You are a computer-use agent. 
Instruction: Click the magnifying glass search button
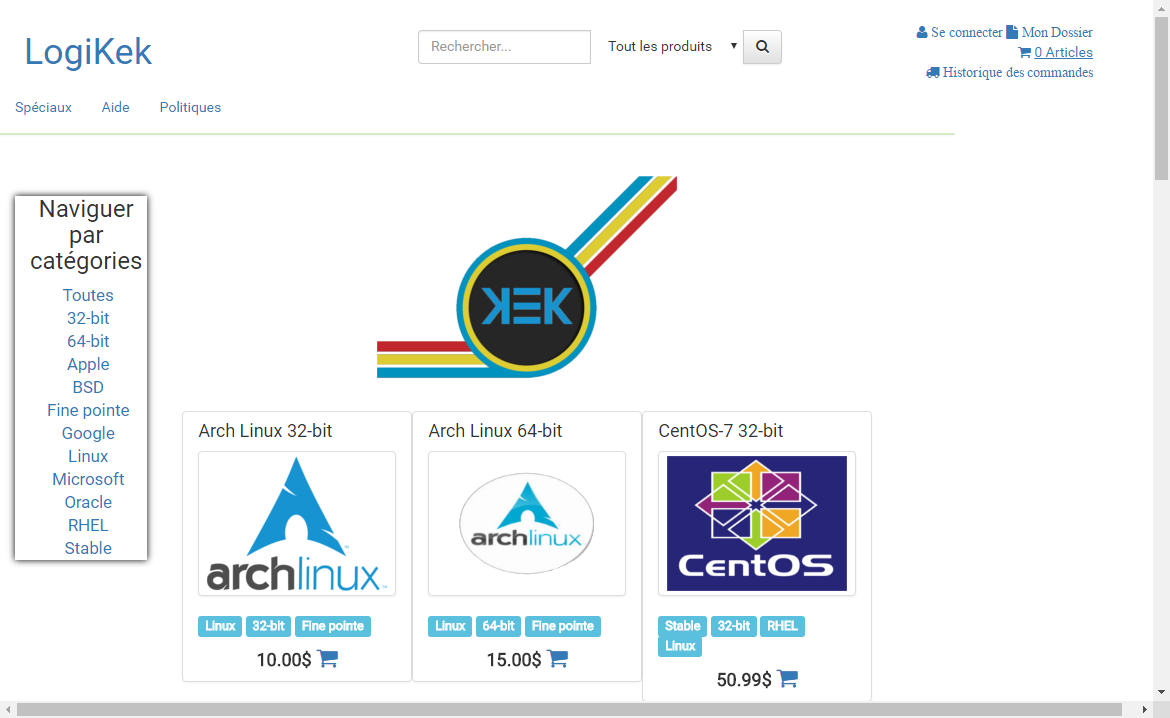pyautogui.click(x=762, y=47)
